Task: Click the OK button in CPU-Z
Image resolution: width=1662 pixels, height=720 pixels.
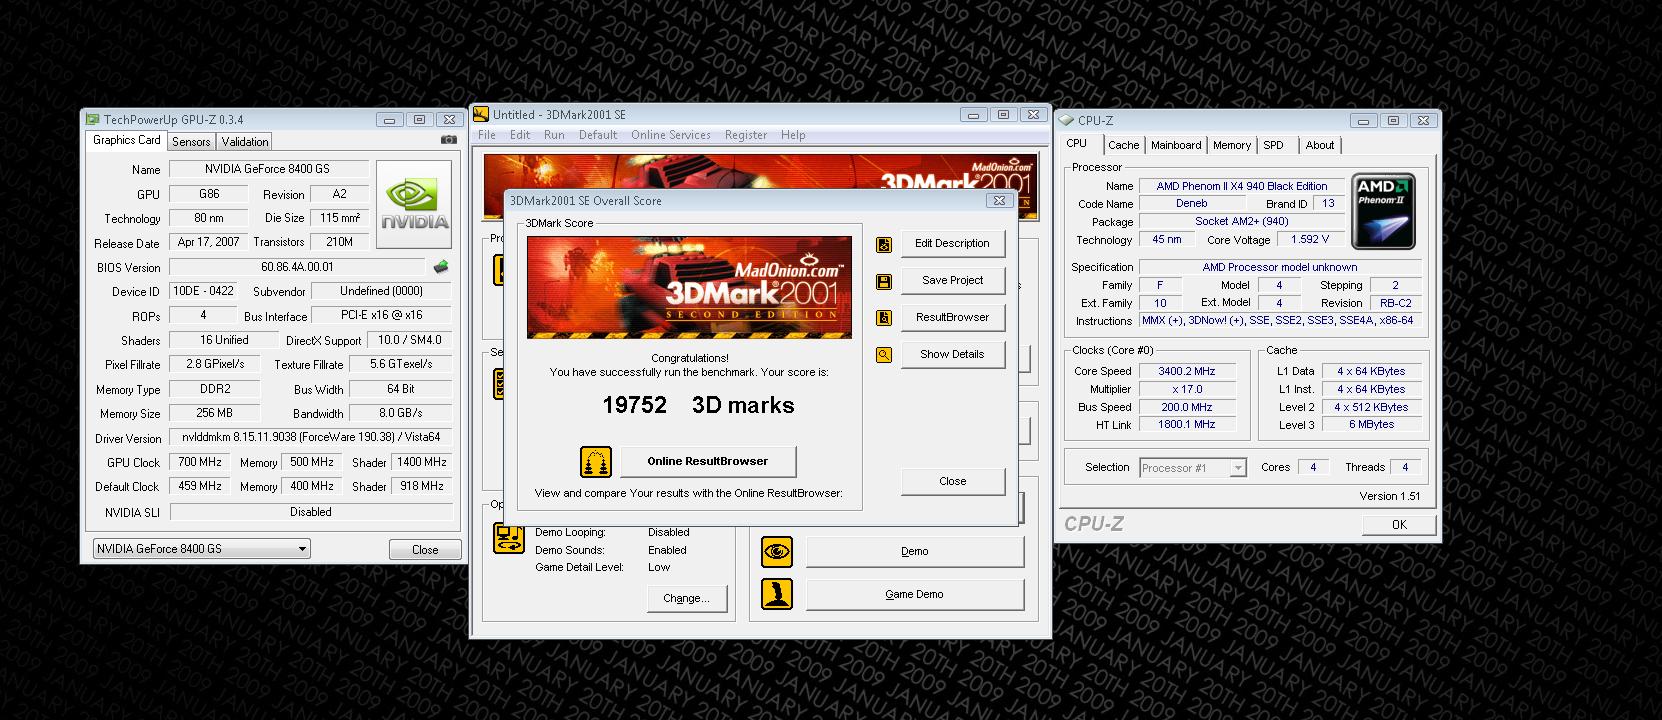Action: click(1399, 524)
